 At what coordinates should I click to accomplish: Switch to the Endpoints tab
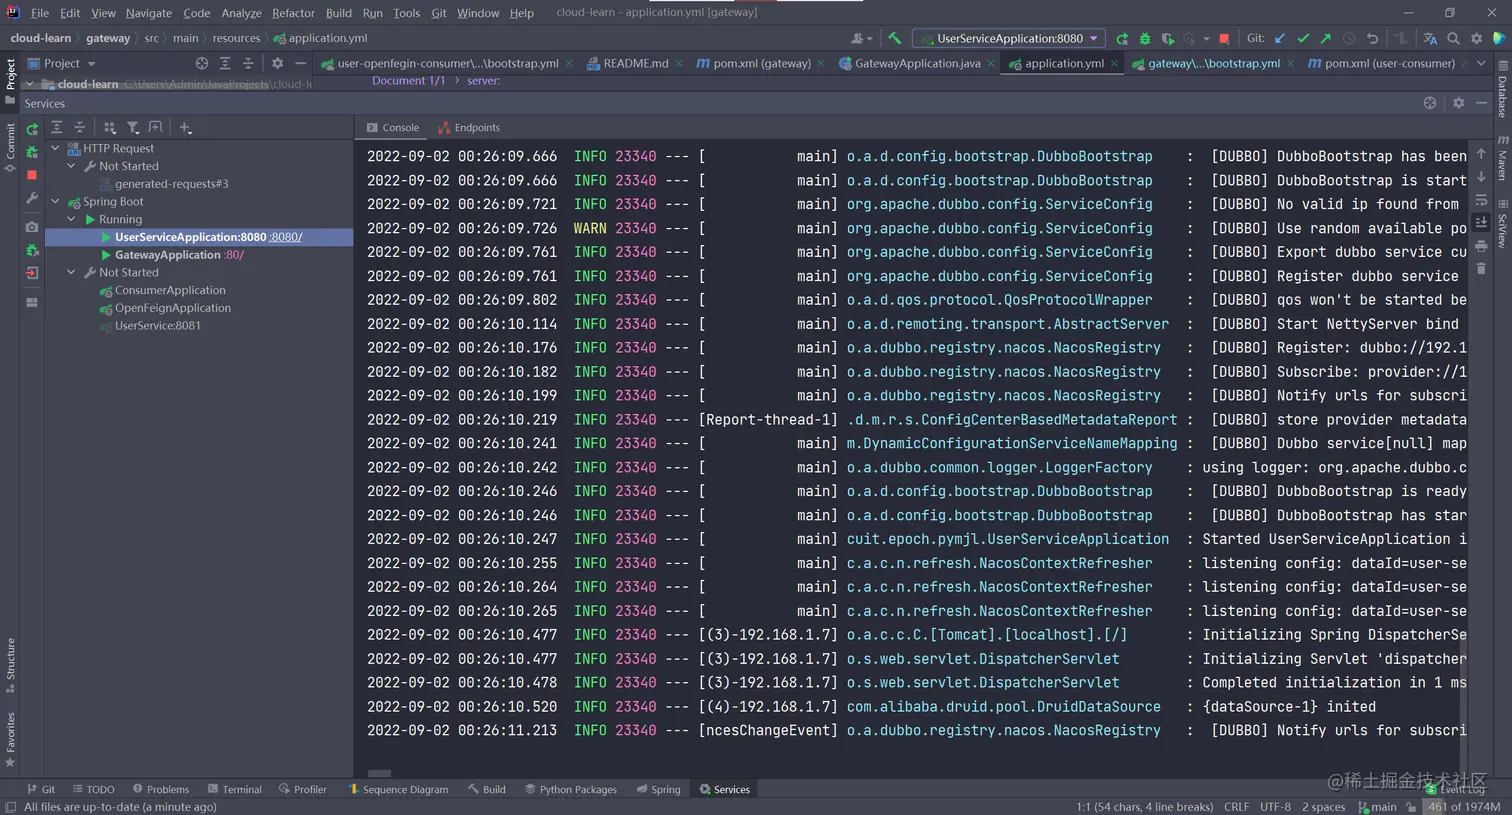(x=469, y=128)
